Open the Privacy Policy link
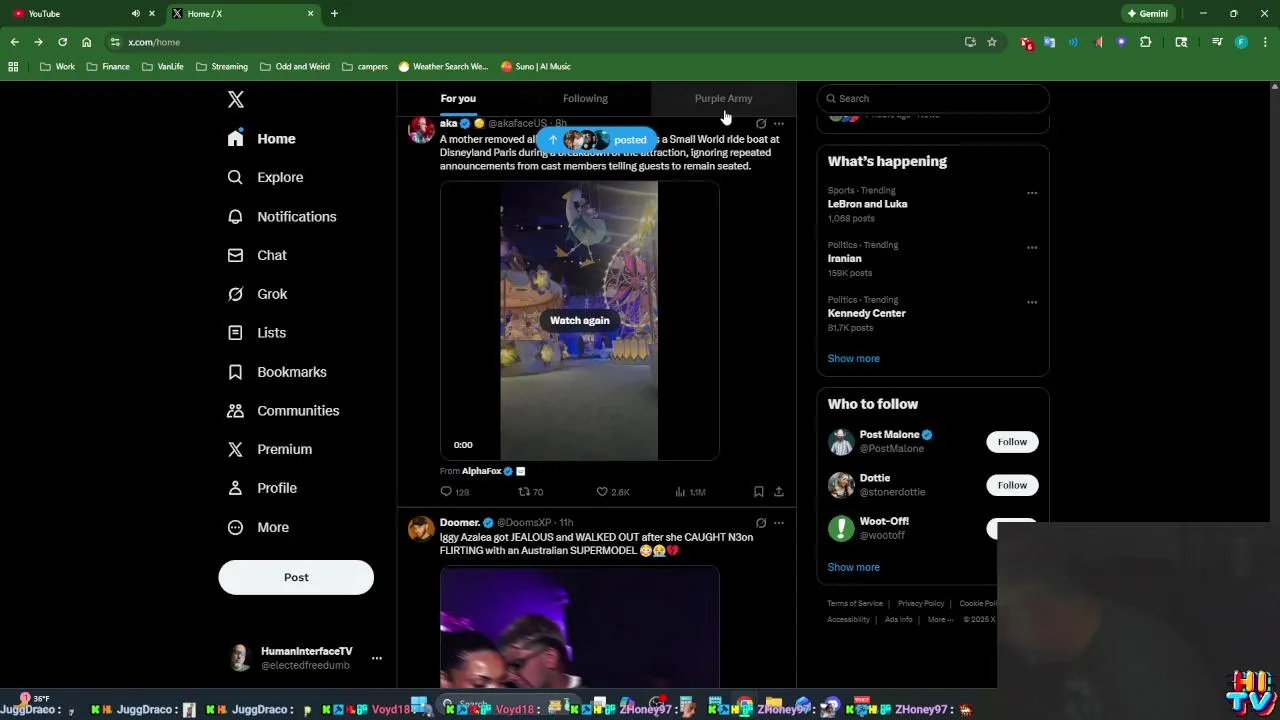 click(x=921, y=603)
